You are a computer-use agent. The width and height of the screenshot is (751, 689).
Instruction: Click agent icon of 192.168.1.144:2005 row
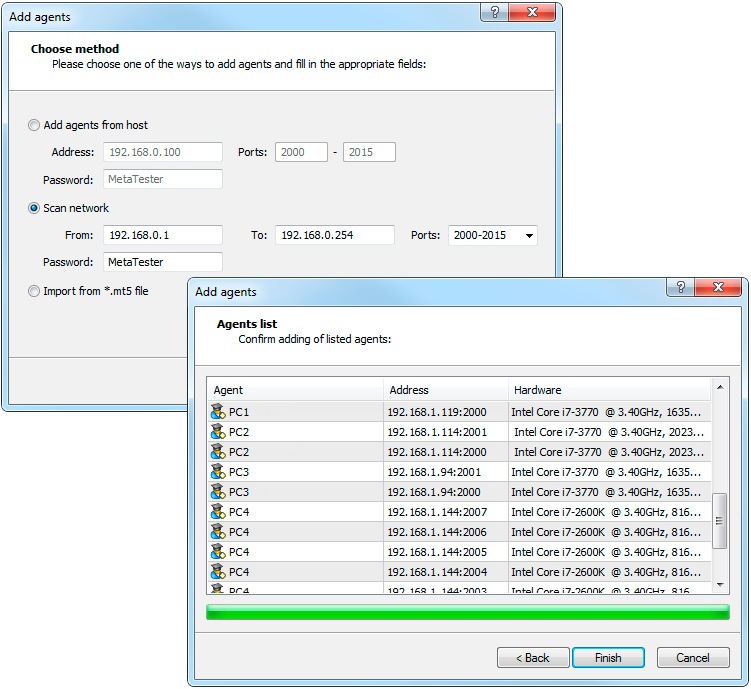click(218, 552)
